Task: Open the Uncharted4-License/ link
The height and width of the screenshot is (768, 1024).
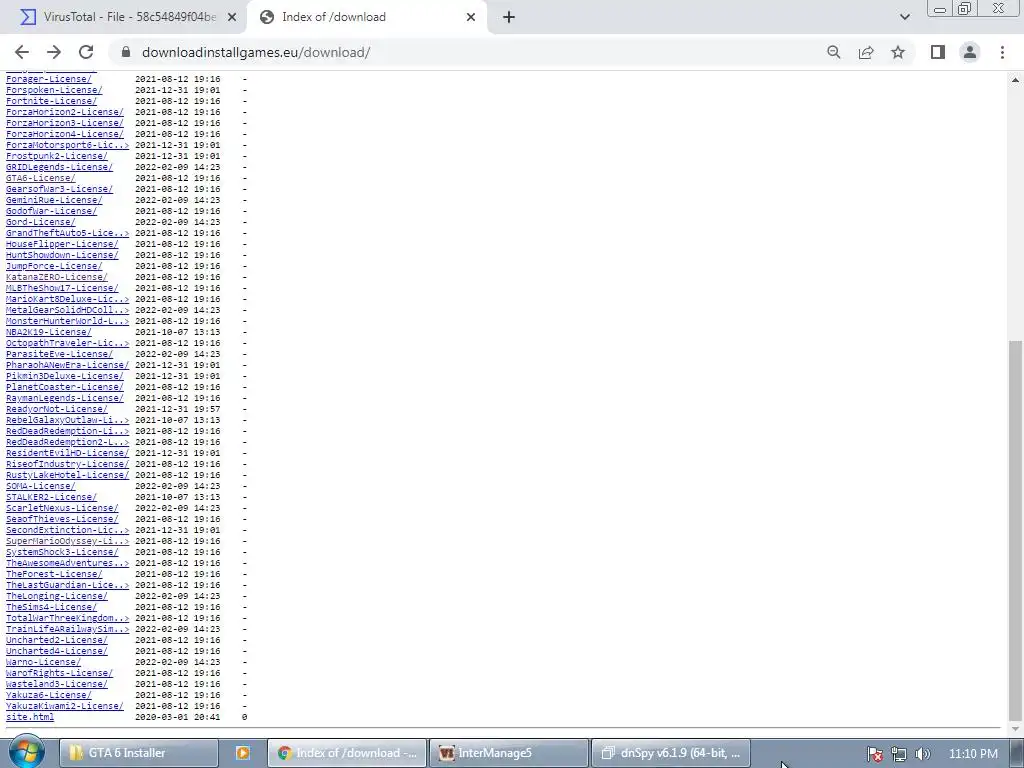Action: click(x=56, y=650)
